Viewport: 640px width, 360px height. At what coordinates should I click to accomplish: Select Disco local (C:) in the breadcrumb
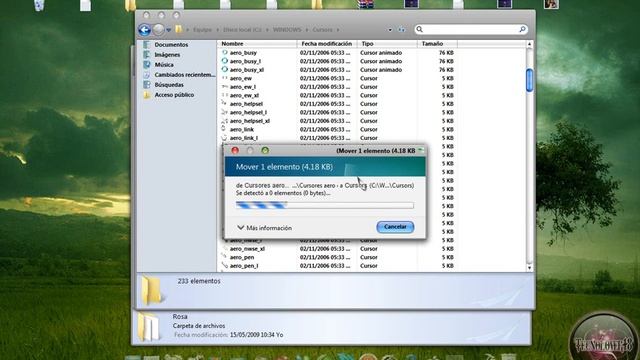point(242,30)
